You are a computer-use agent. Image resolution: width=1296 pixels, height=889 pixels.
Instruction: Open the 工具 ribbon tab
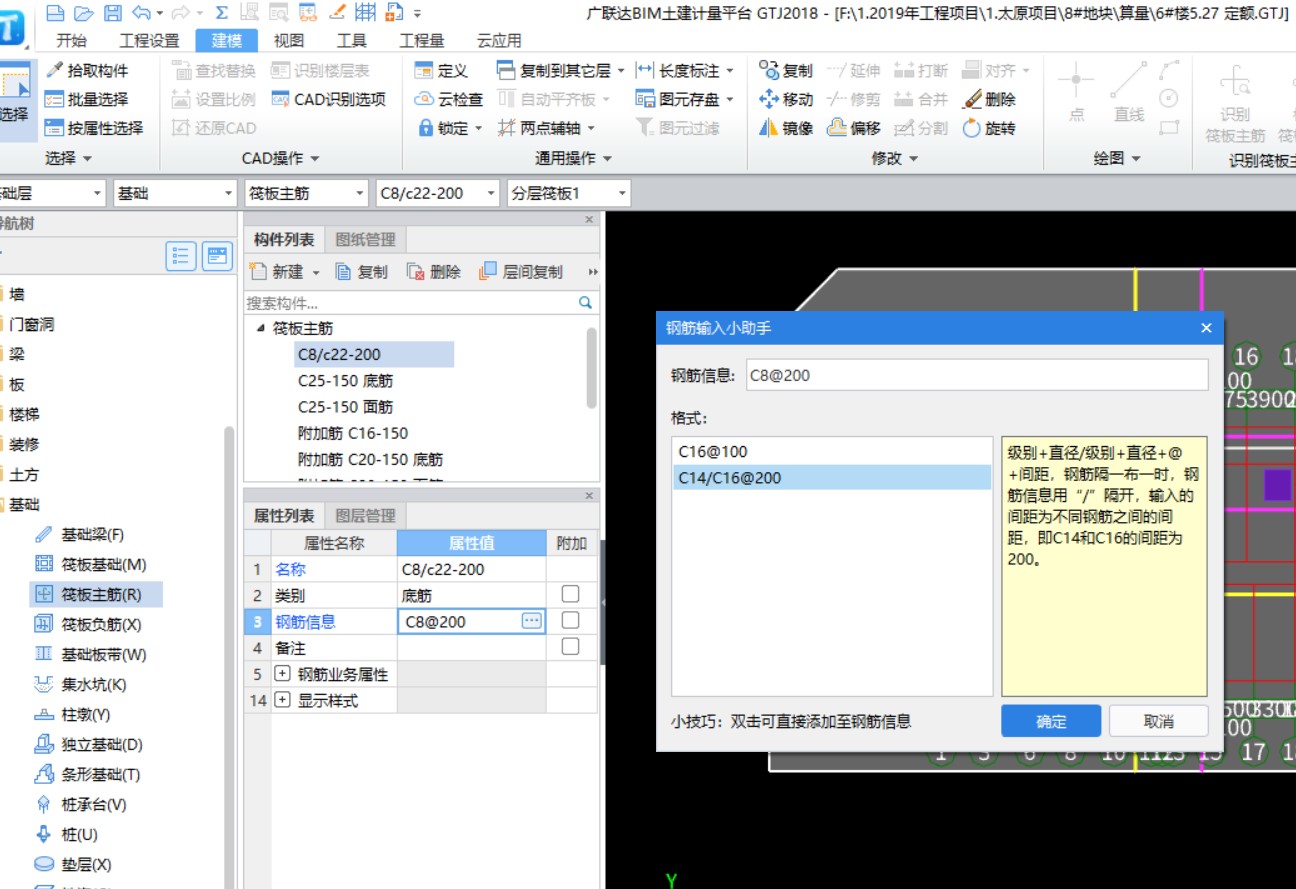tap(351, 41)
